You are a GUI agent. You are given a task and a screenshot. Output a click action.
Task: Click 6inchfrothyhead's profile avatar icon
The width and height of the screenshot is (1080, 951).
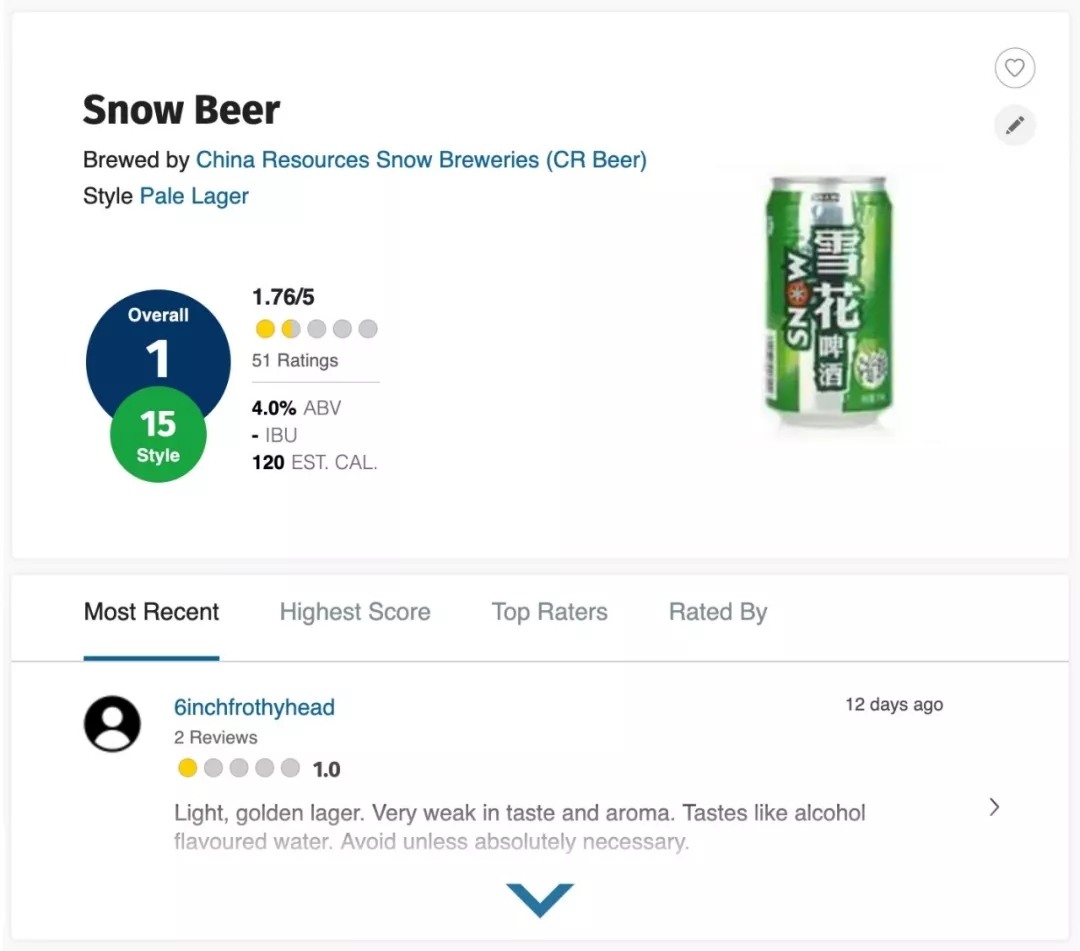coord(112,723)
